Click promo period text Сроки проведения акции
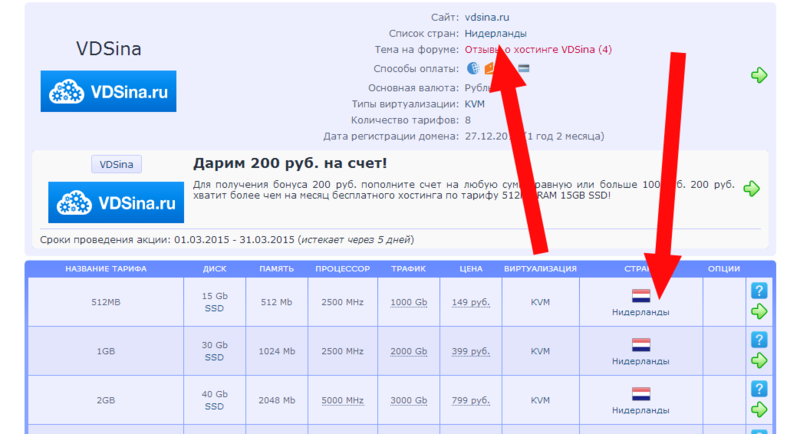This screenshot has width=800, height=434. coord(227,240)
